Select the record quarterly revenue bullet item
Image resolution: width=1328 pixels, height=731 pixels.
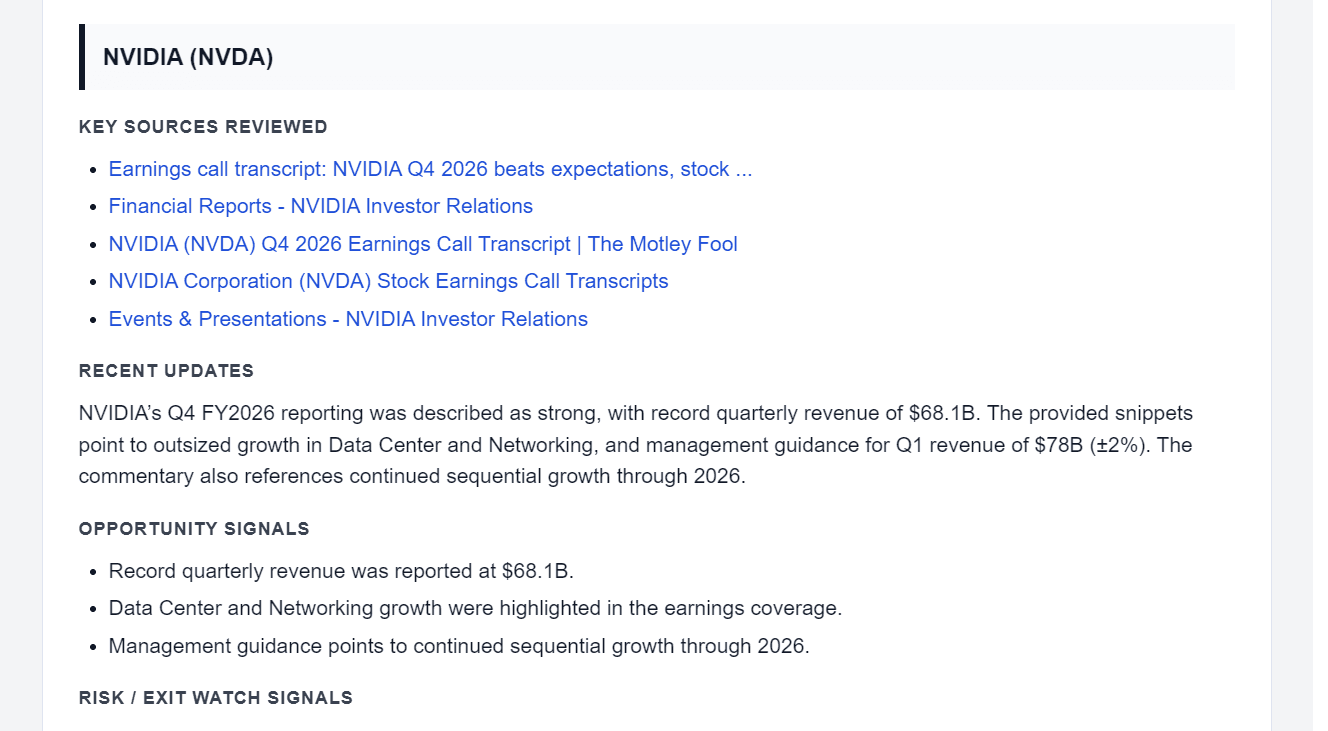tap(341, 571)
